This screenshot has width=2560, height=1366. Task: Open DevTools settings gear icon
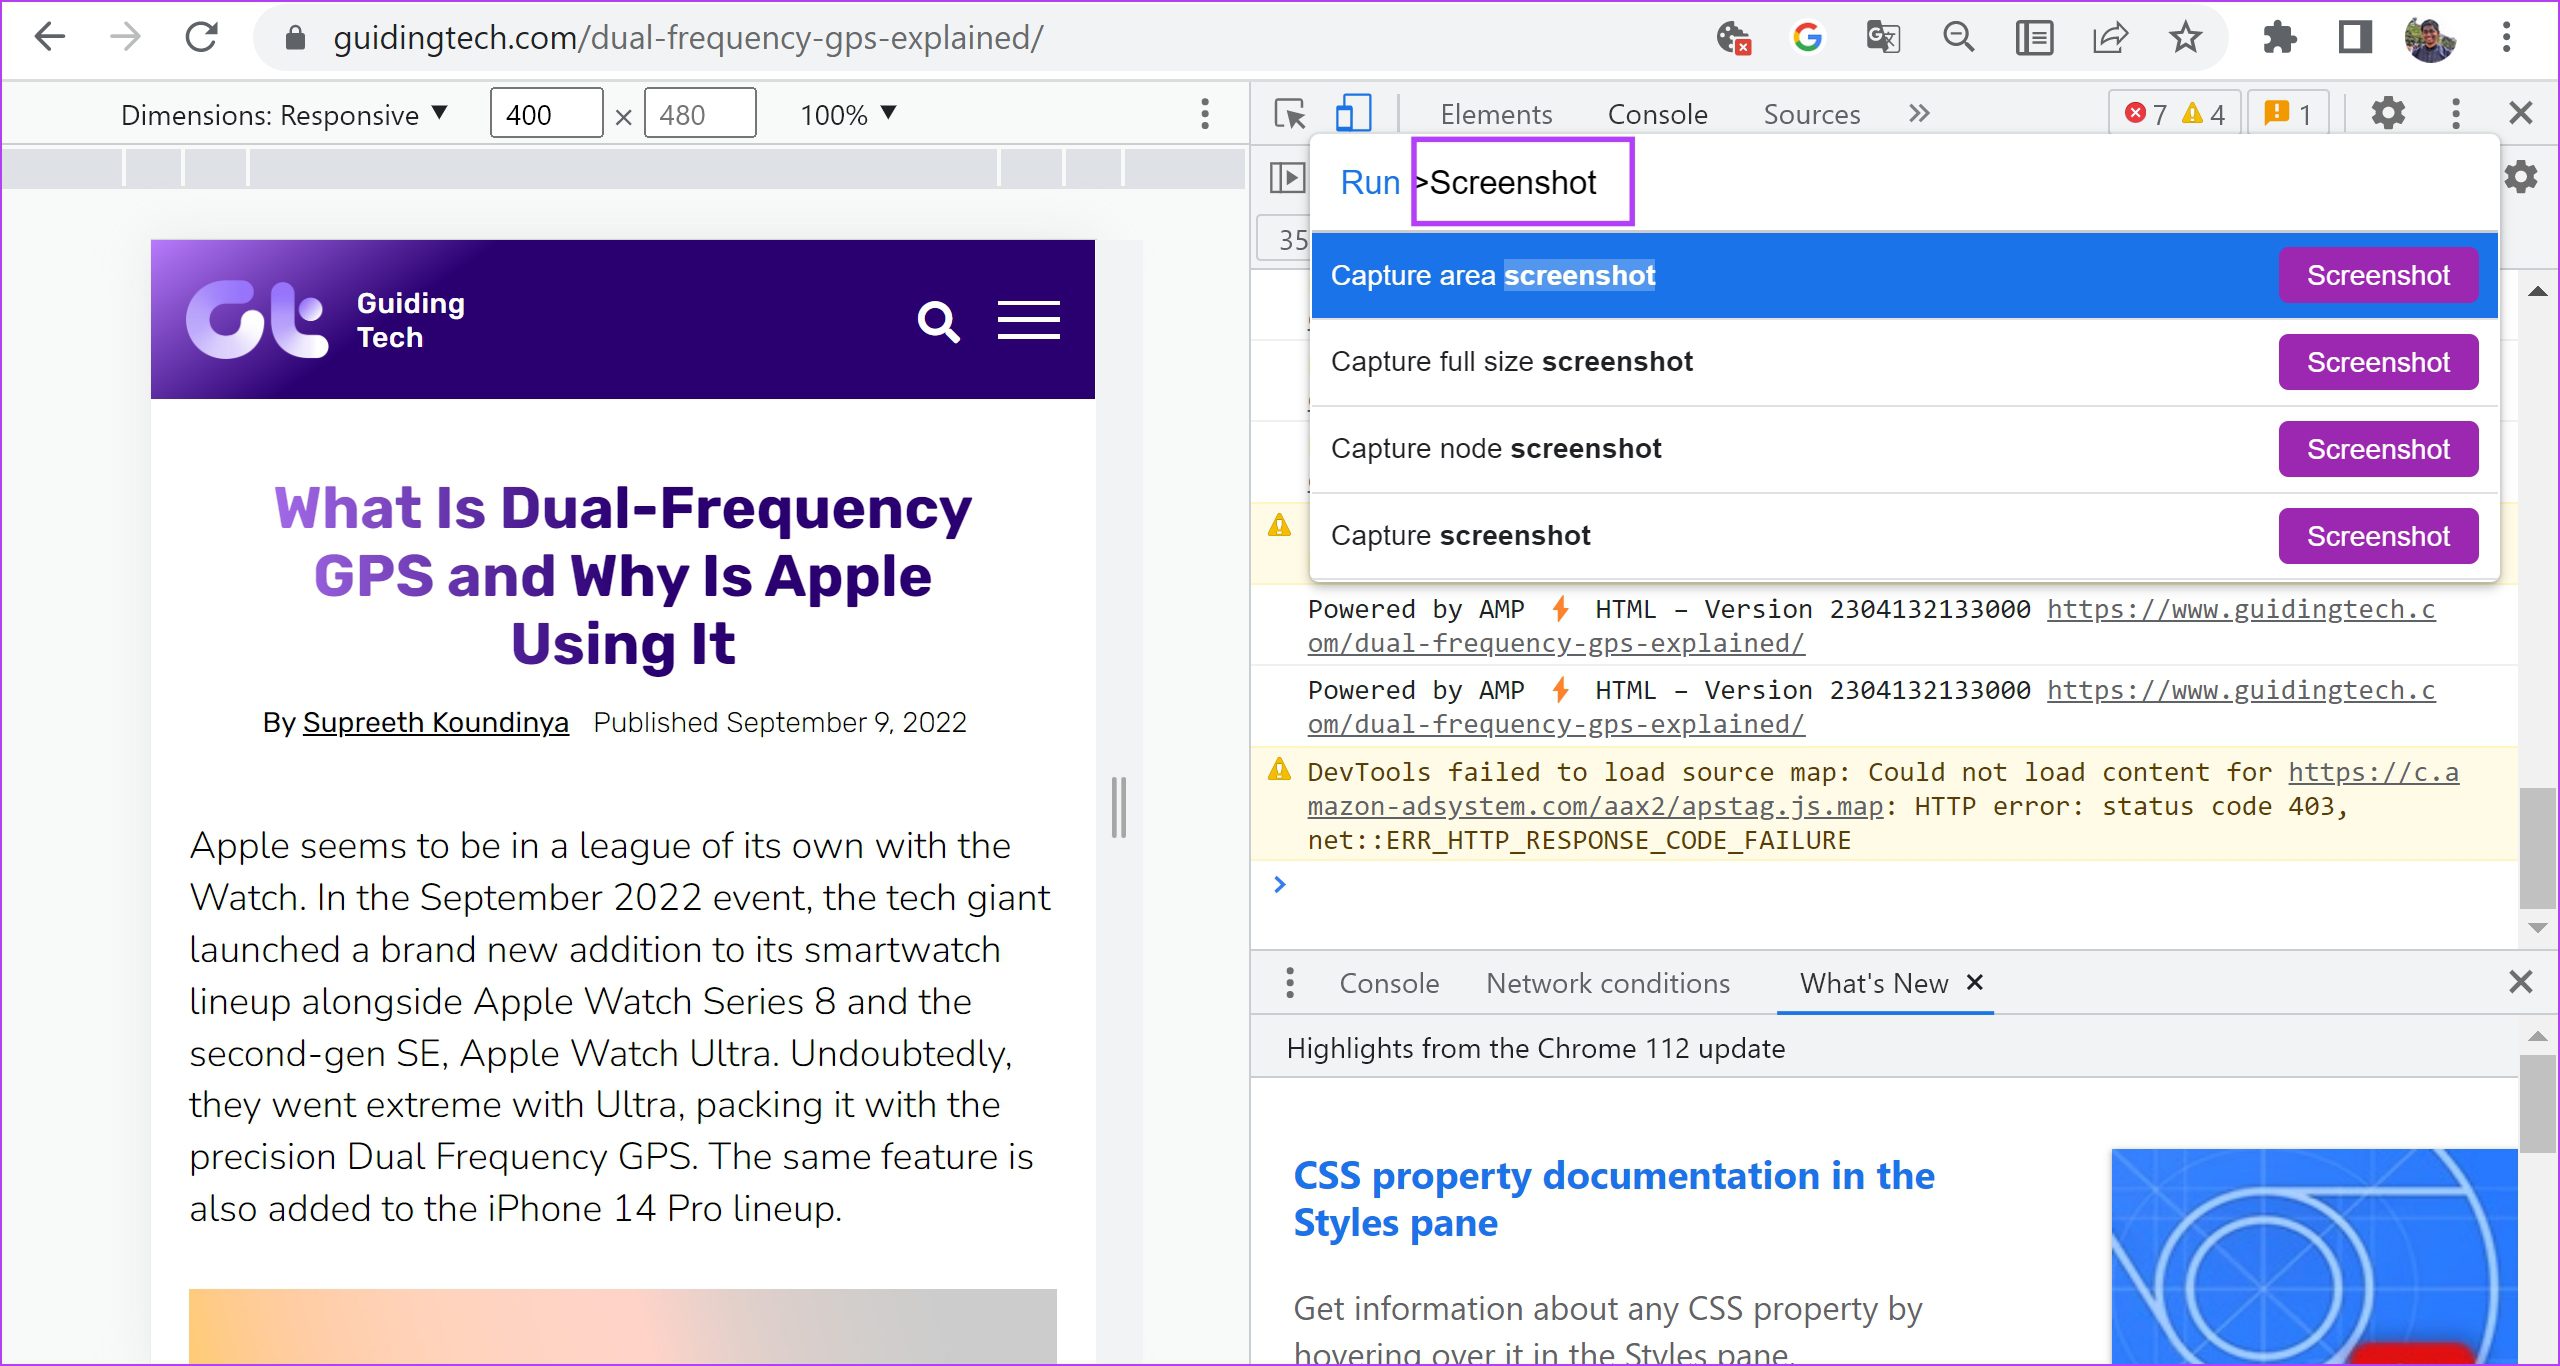click(x=2388, y=113)
